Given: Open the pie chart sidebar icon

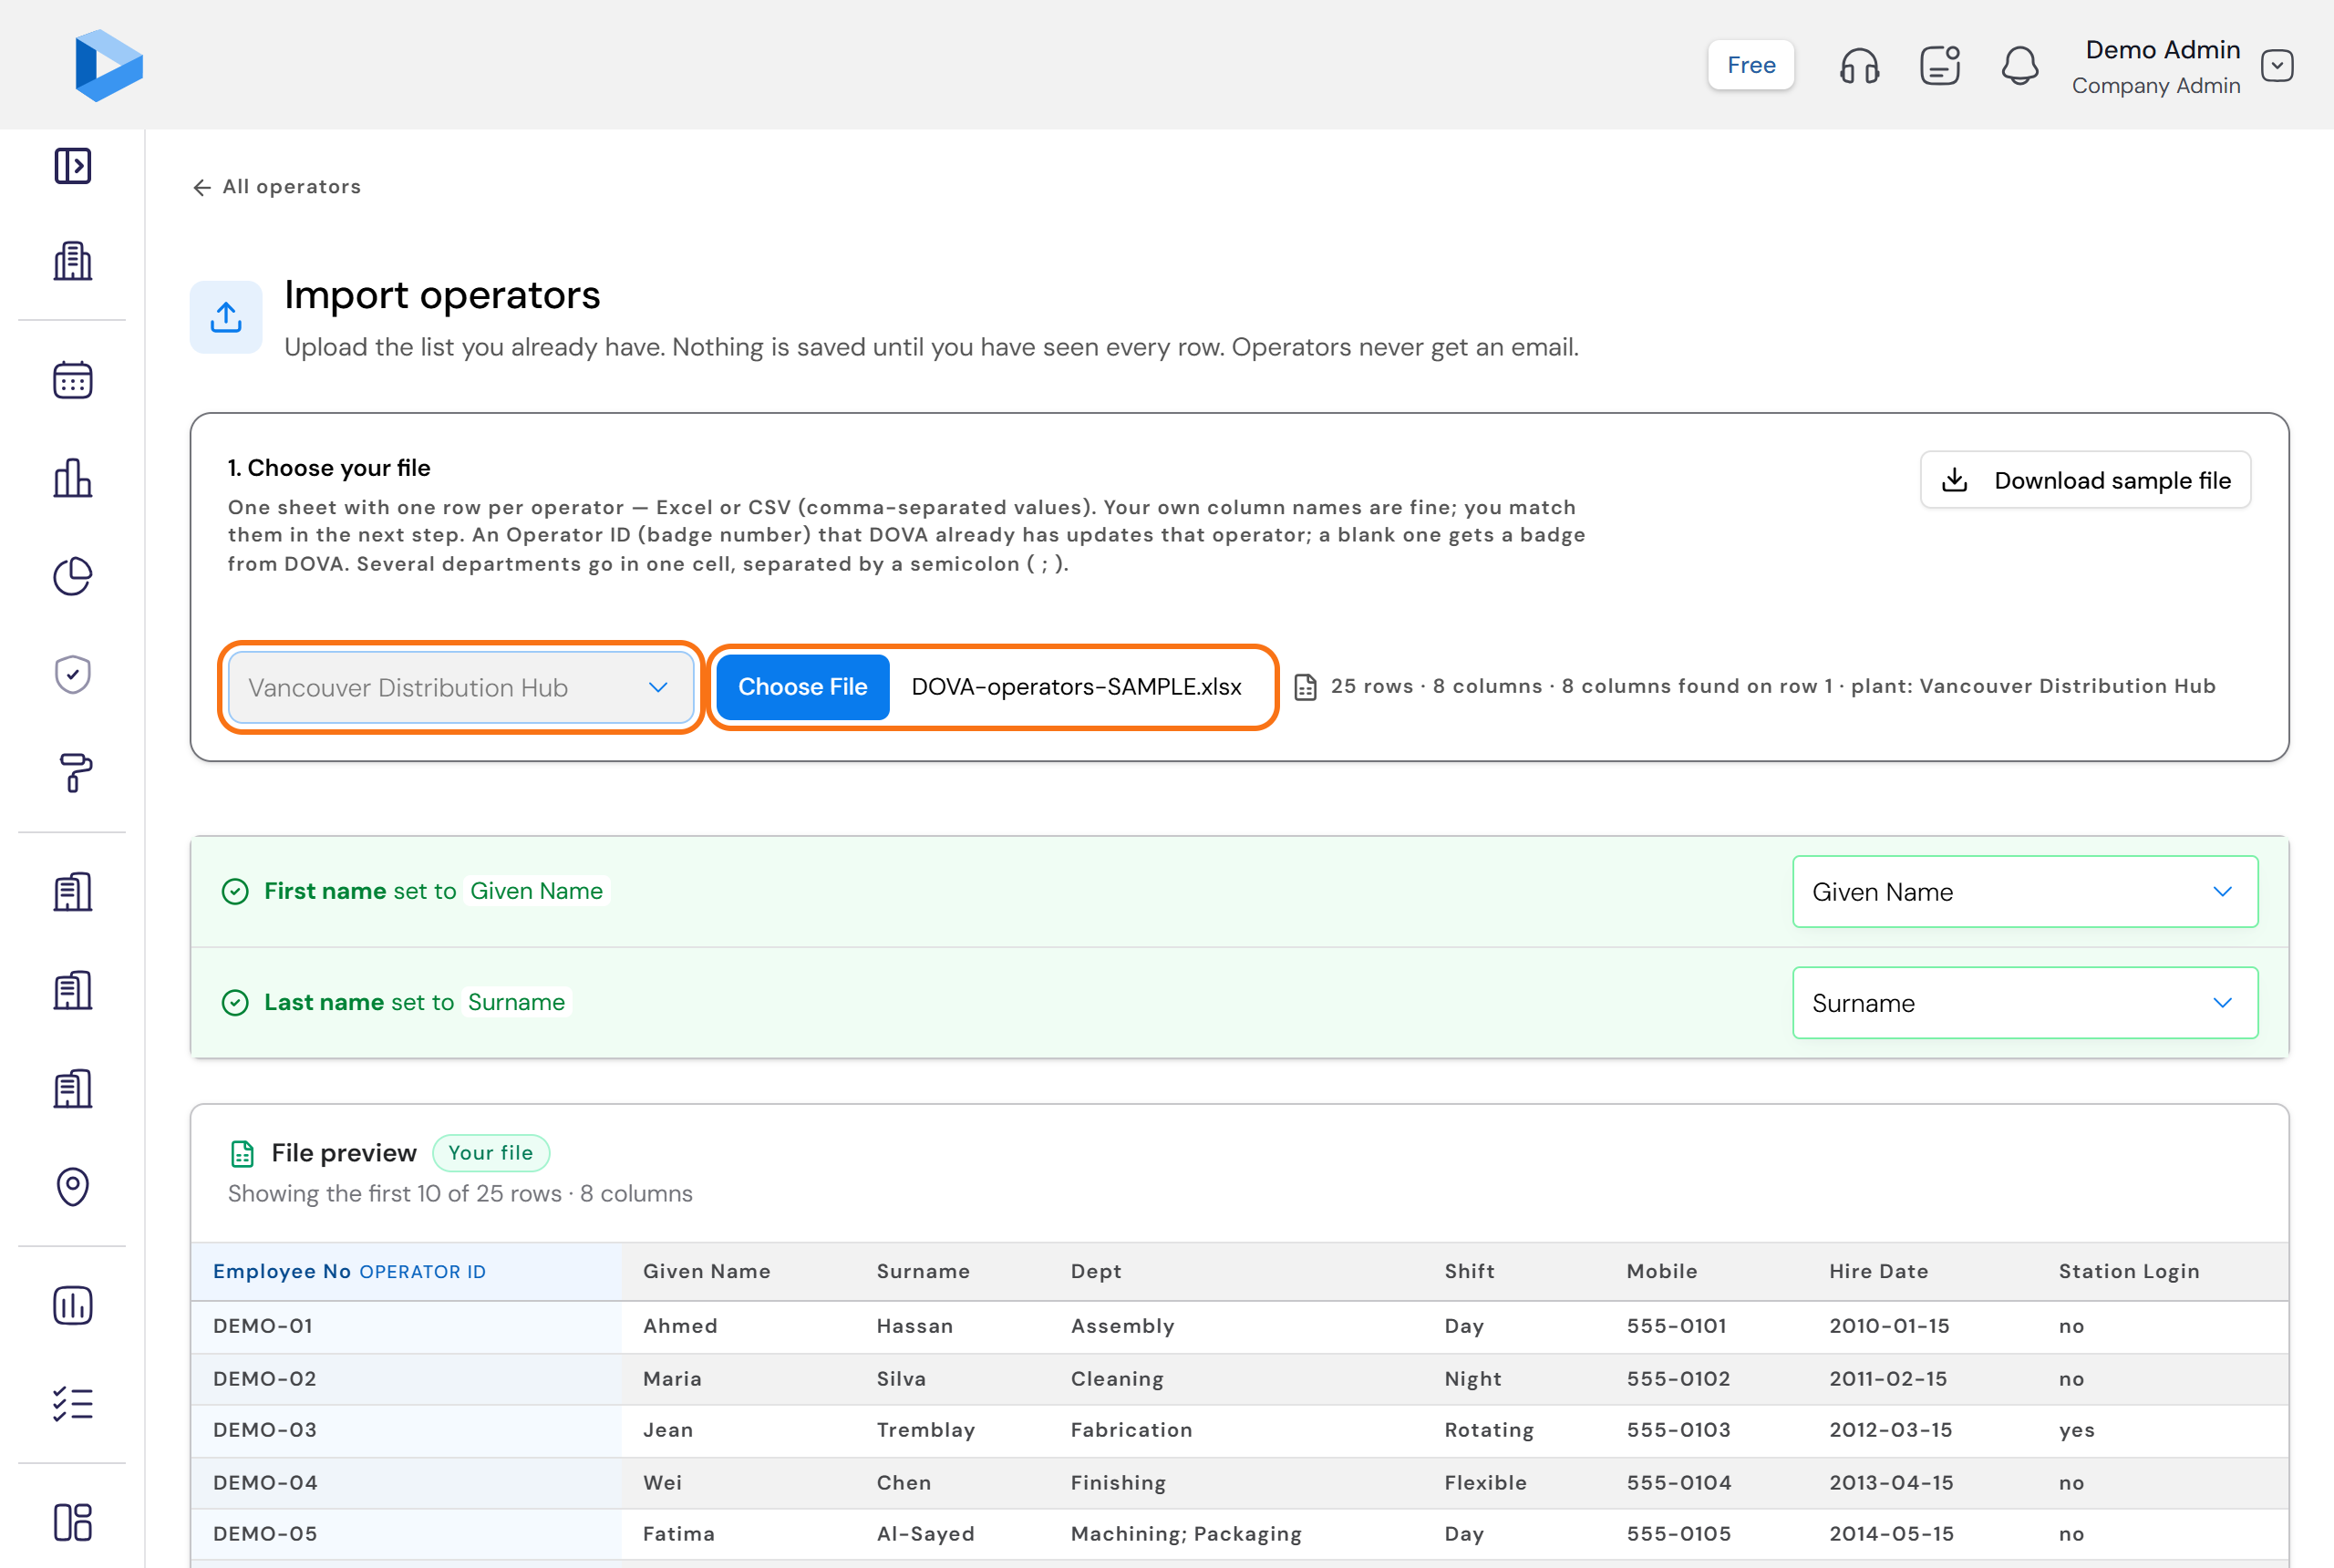Looking at the screenshot, I should coord(73,576).
